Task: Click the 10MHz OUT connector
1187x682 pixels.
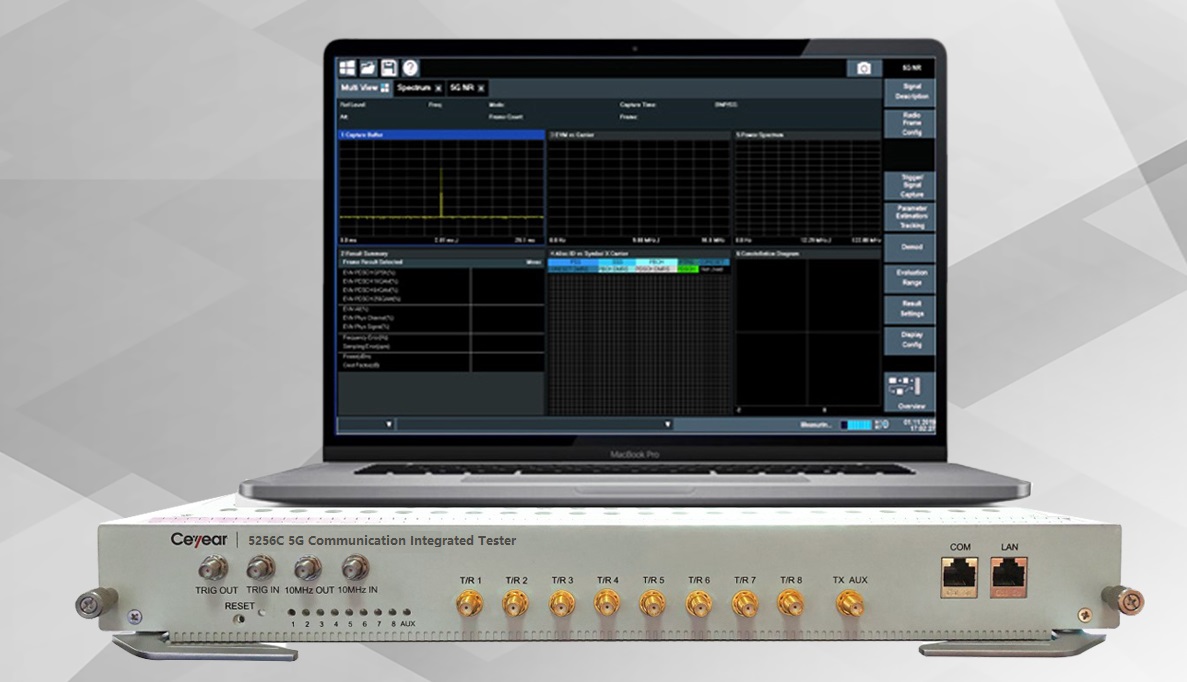Action: pos(308,567)
